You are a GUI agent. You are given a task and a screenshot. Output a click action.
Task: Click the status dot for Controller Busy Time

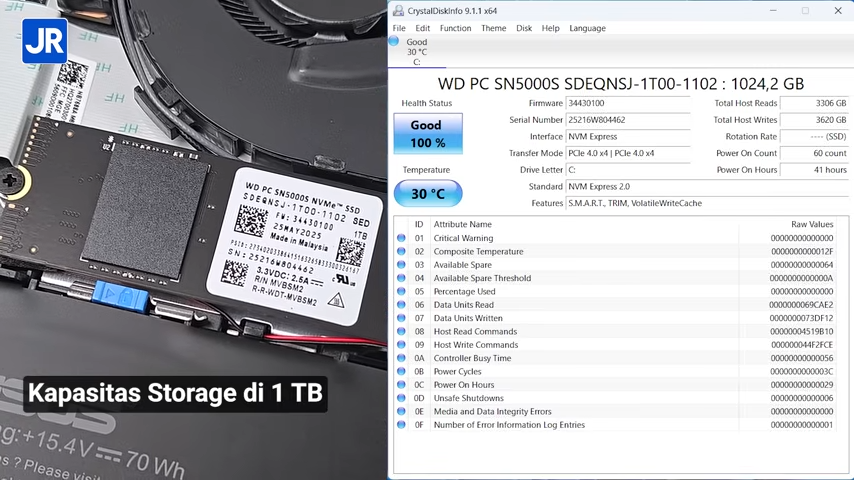(401, 358)
